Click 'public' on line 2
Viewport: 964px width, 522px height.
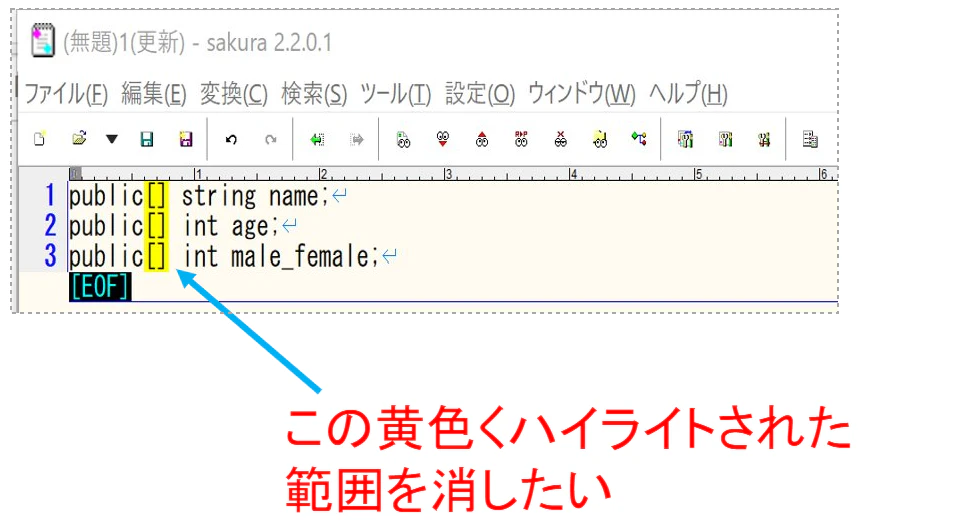click(106, 227)
